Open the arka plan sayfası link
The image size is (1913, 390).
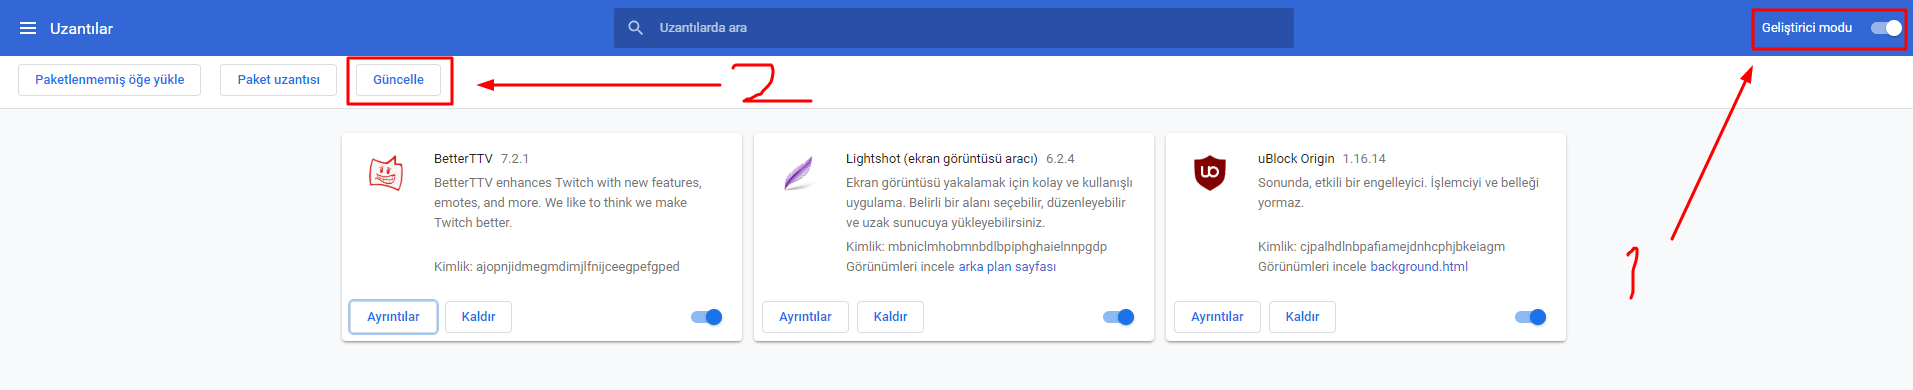pyautogui.click(x=1007, y=267)
